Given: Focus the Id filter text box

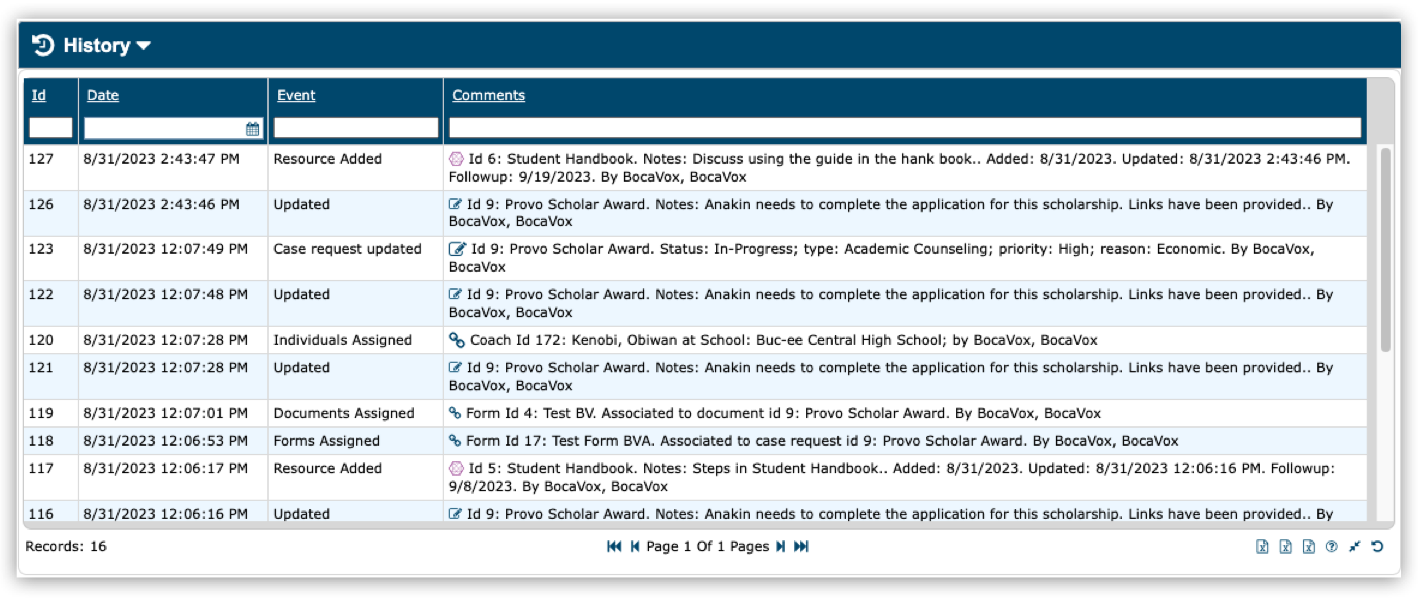Looking at the screenshot, I should coord(50,128).
